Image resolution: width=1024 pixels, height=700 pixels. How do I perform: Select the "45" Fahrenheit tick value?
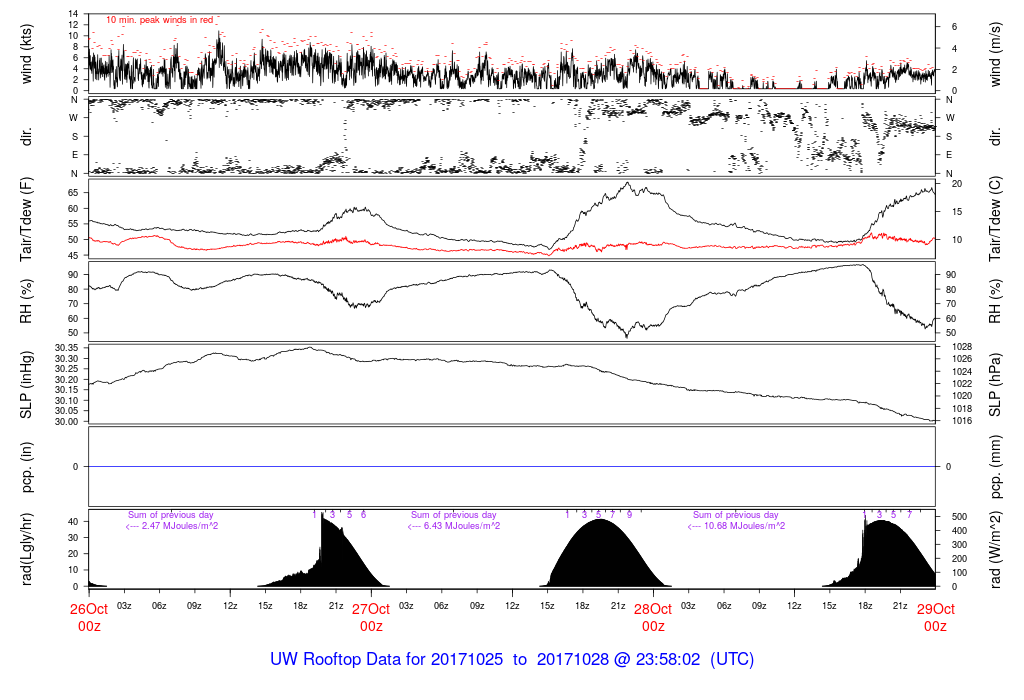pyautogui.click(x=73, y=256)
